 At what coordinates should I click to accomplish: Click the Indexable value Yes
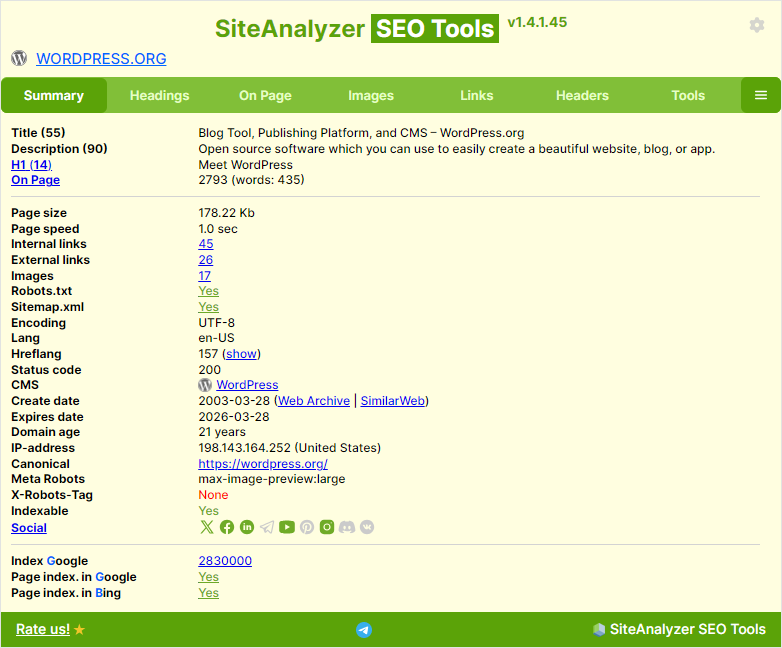coord(208,511)
